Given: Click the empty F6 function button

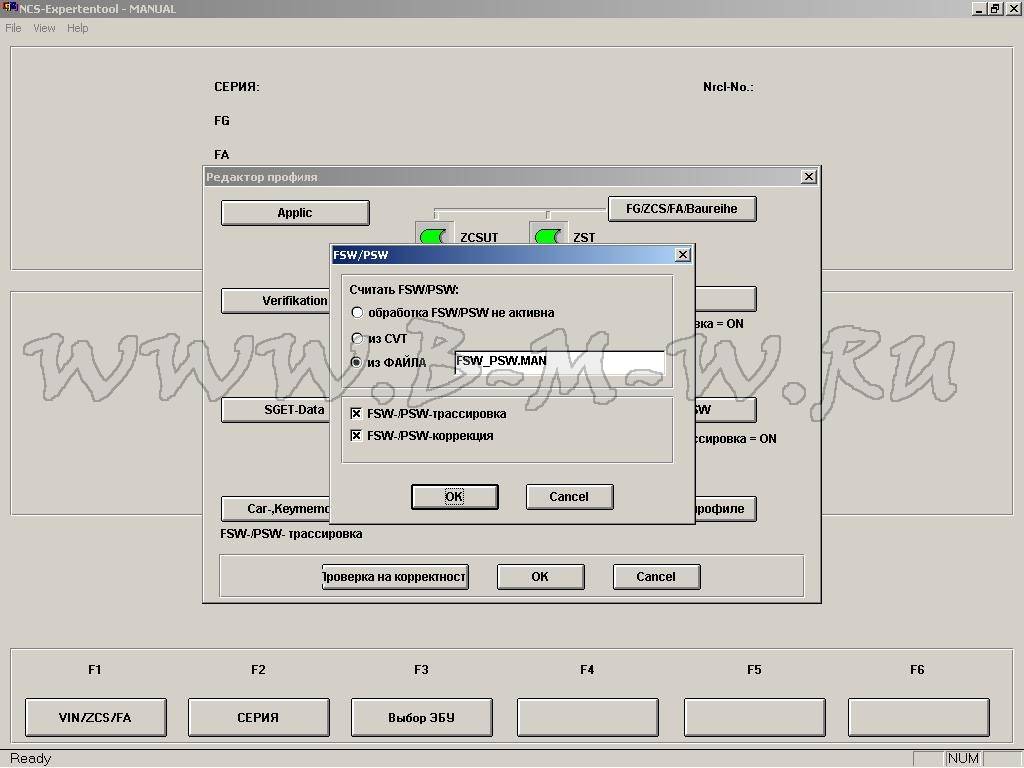Looking at the screenshot, I should coord(918,717).
